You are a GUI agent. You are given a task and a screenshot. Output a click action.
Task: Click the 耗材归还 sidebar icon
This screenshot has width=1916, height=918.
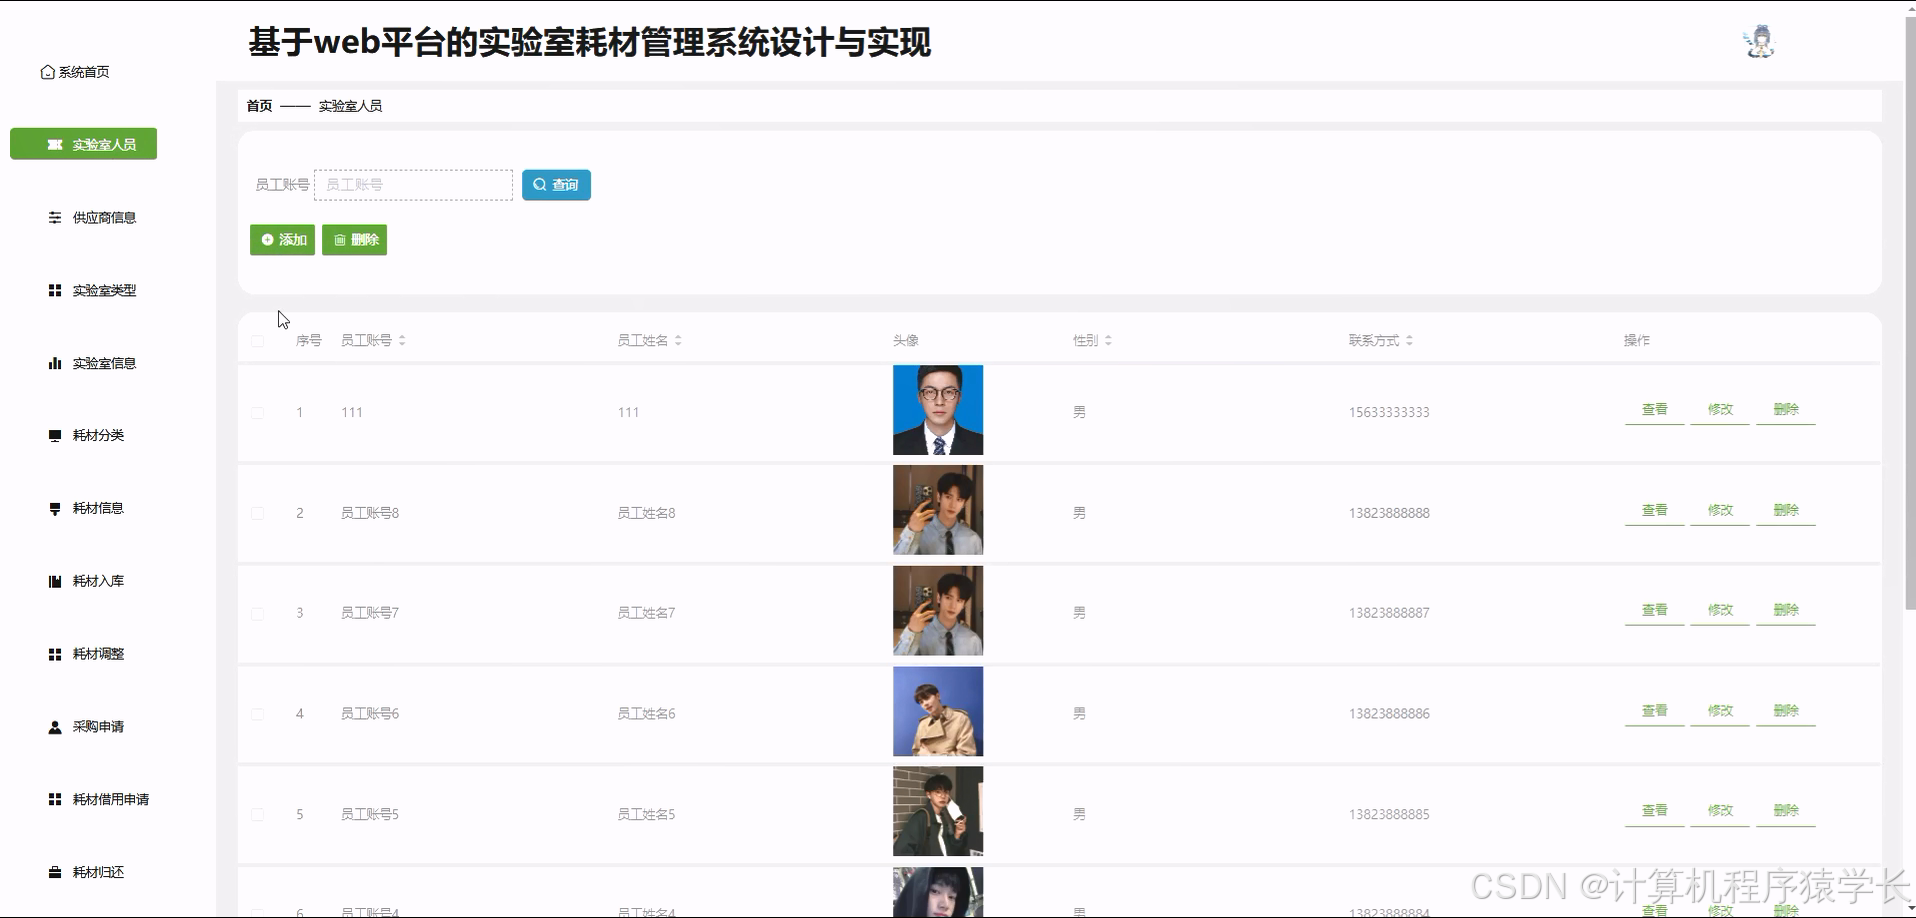point(55,872)
